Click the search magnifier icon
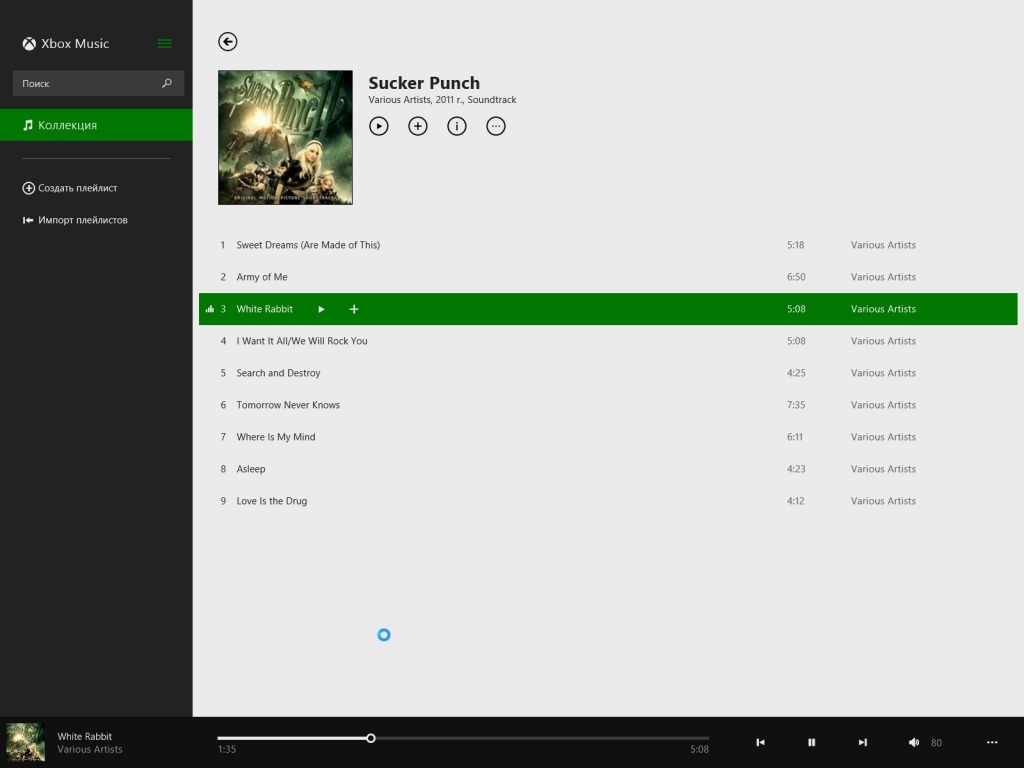 167,83
